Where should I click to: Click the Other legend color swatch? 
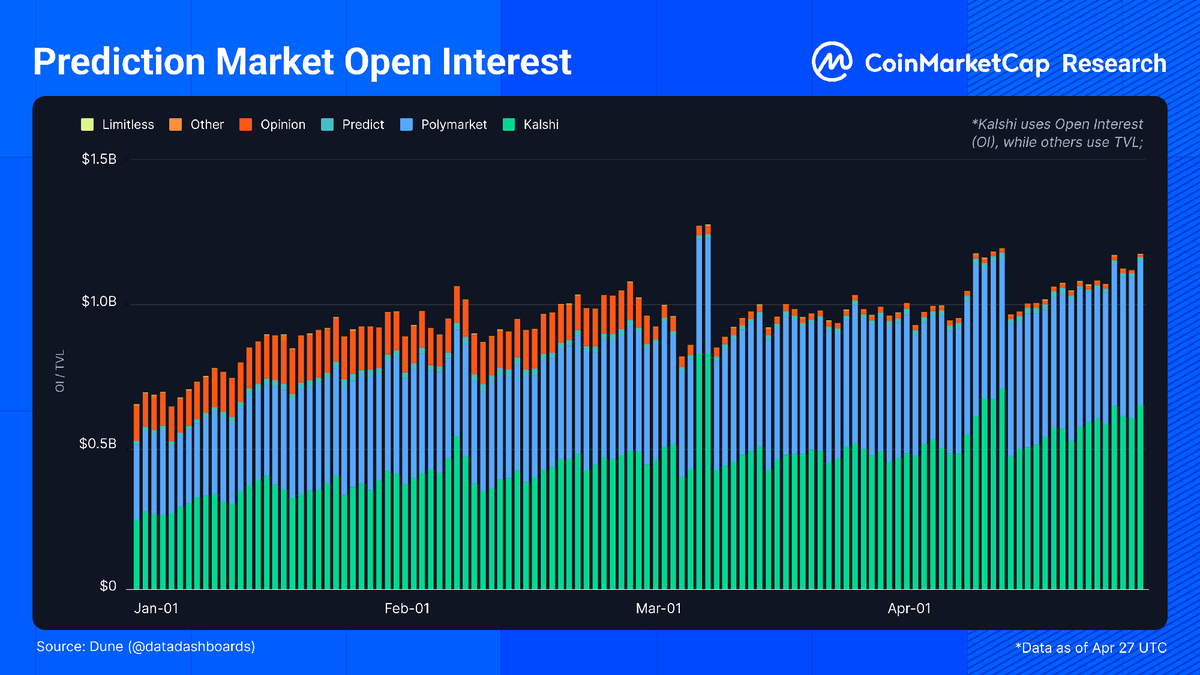point(175,125)
